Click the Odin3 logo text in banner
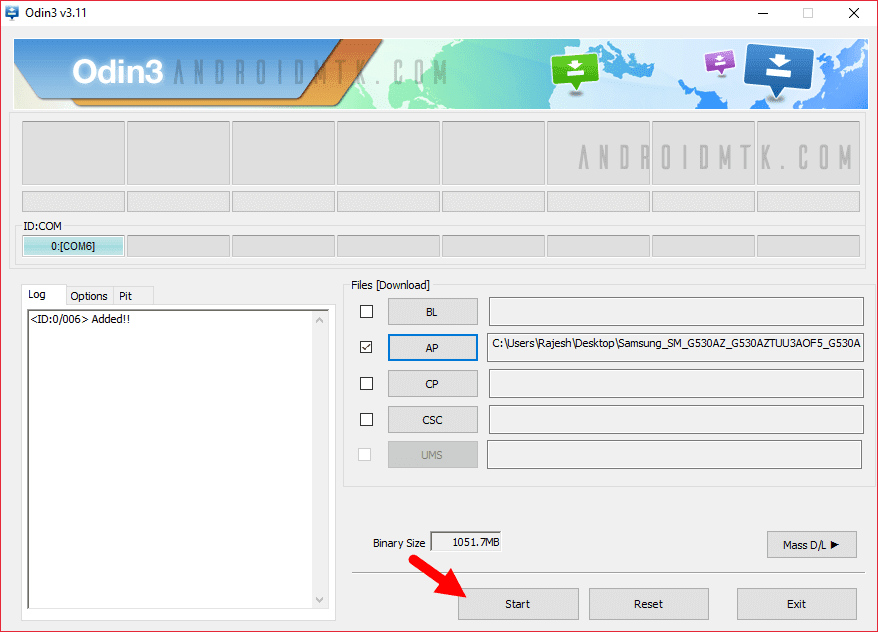 pos(118,72)
